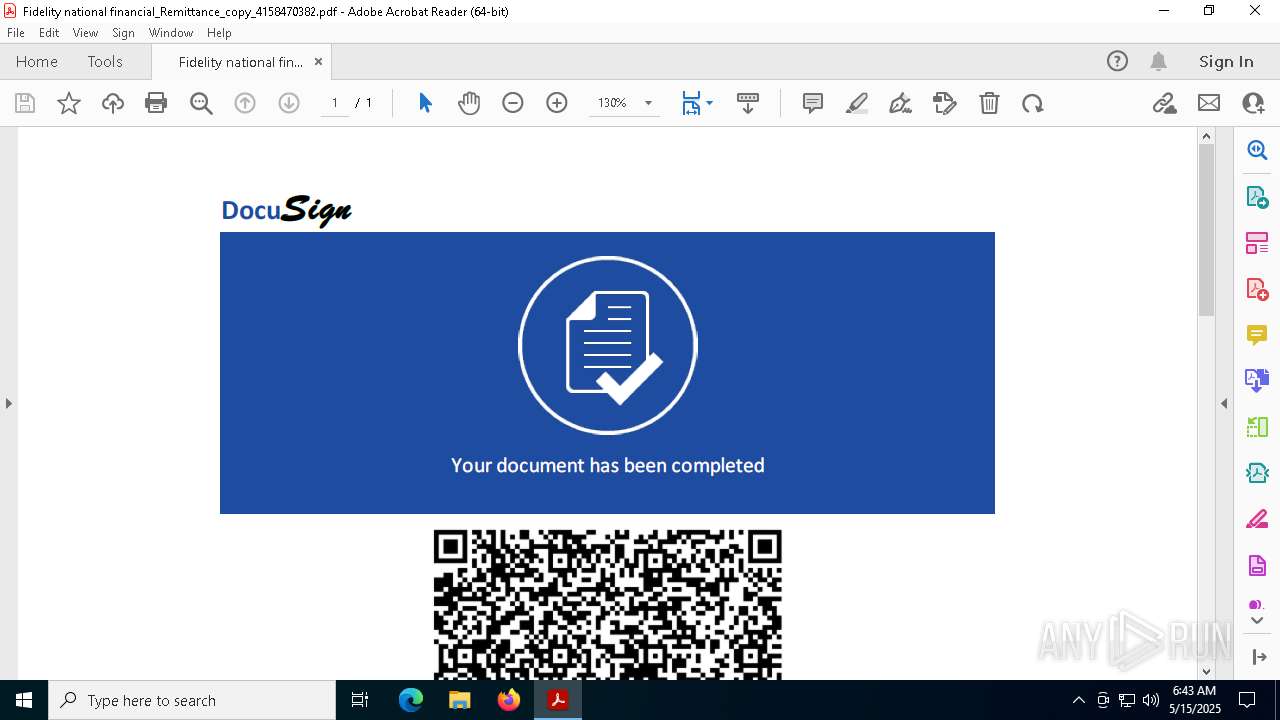Click the Fit page width tool
1280x720 pixels.
pyautogui.click(x=691, y=103)
